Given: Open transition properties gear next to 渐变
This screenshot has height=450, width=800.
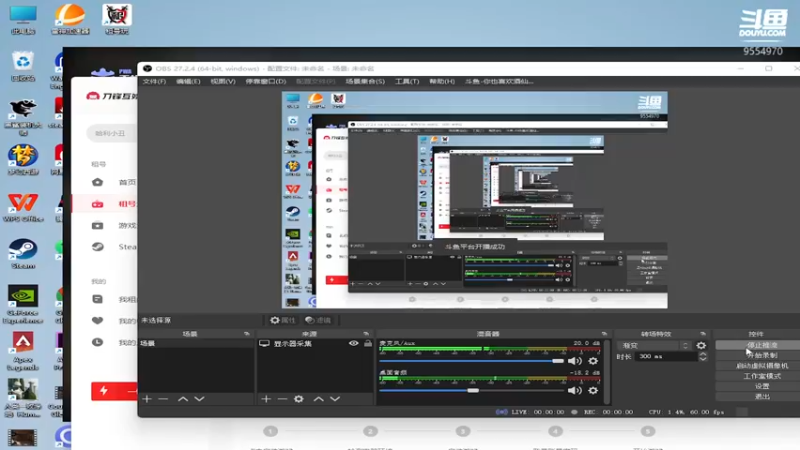Looking at the screenshot, I should [701, 345].
